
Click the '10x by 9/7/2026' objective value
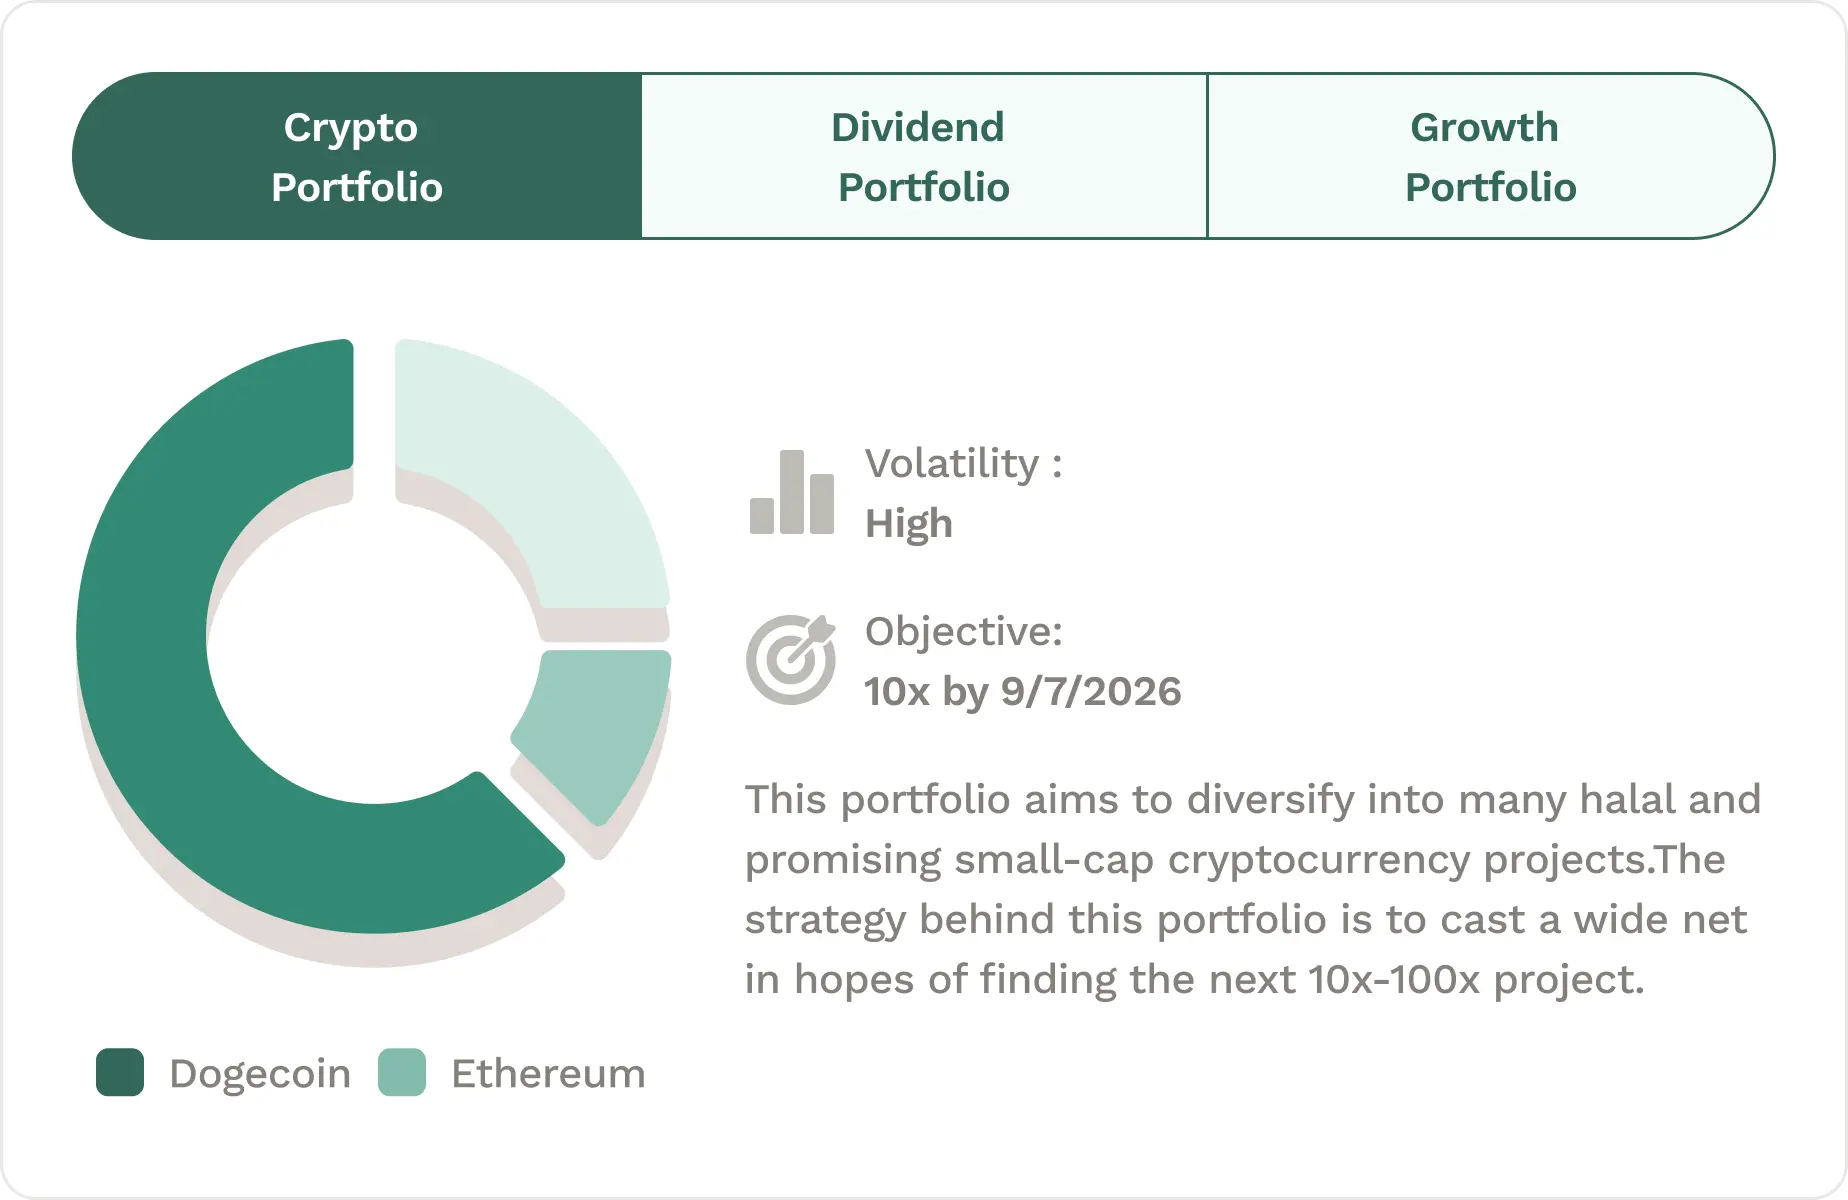point(1022,692)
